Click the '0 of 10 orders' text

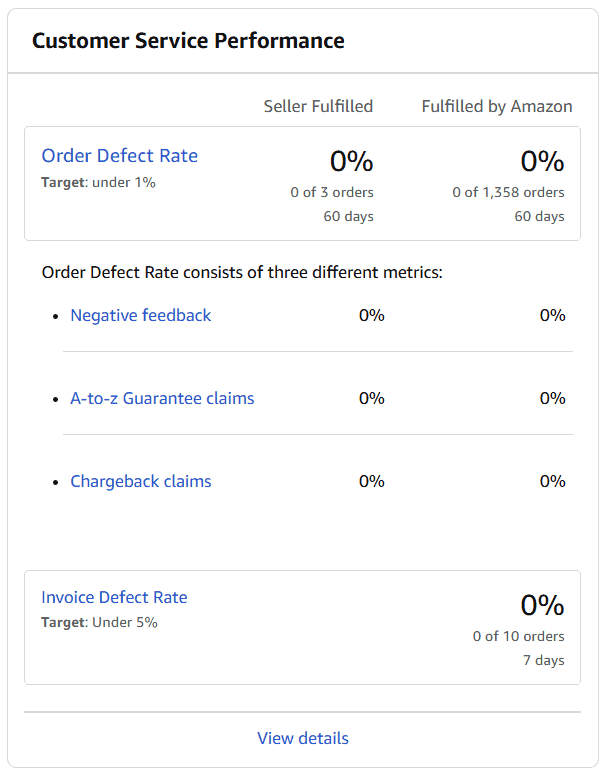click(518, 636)
